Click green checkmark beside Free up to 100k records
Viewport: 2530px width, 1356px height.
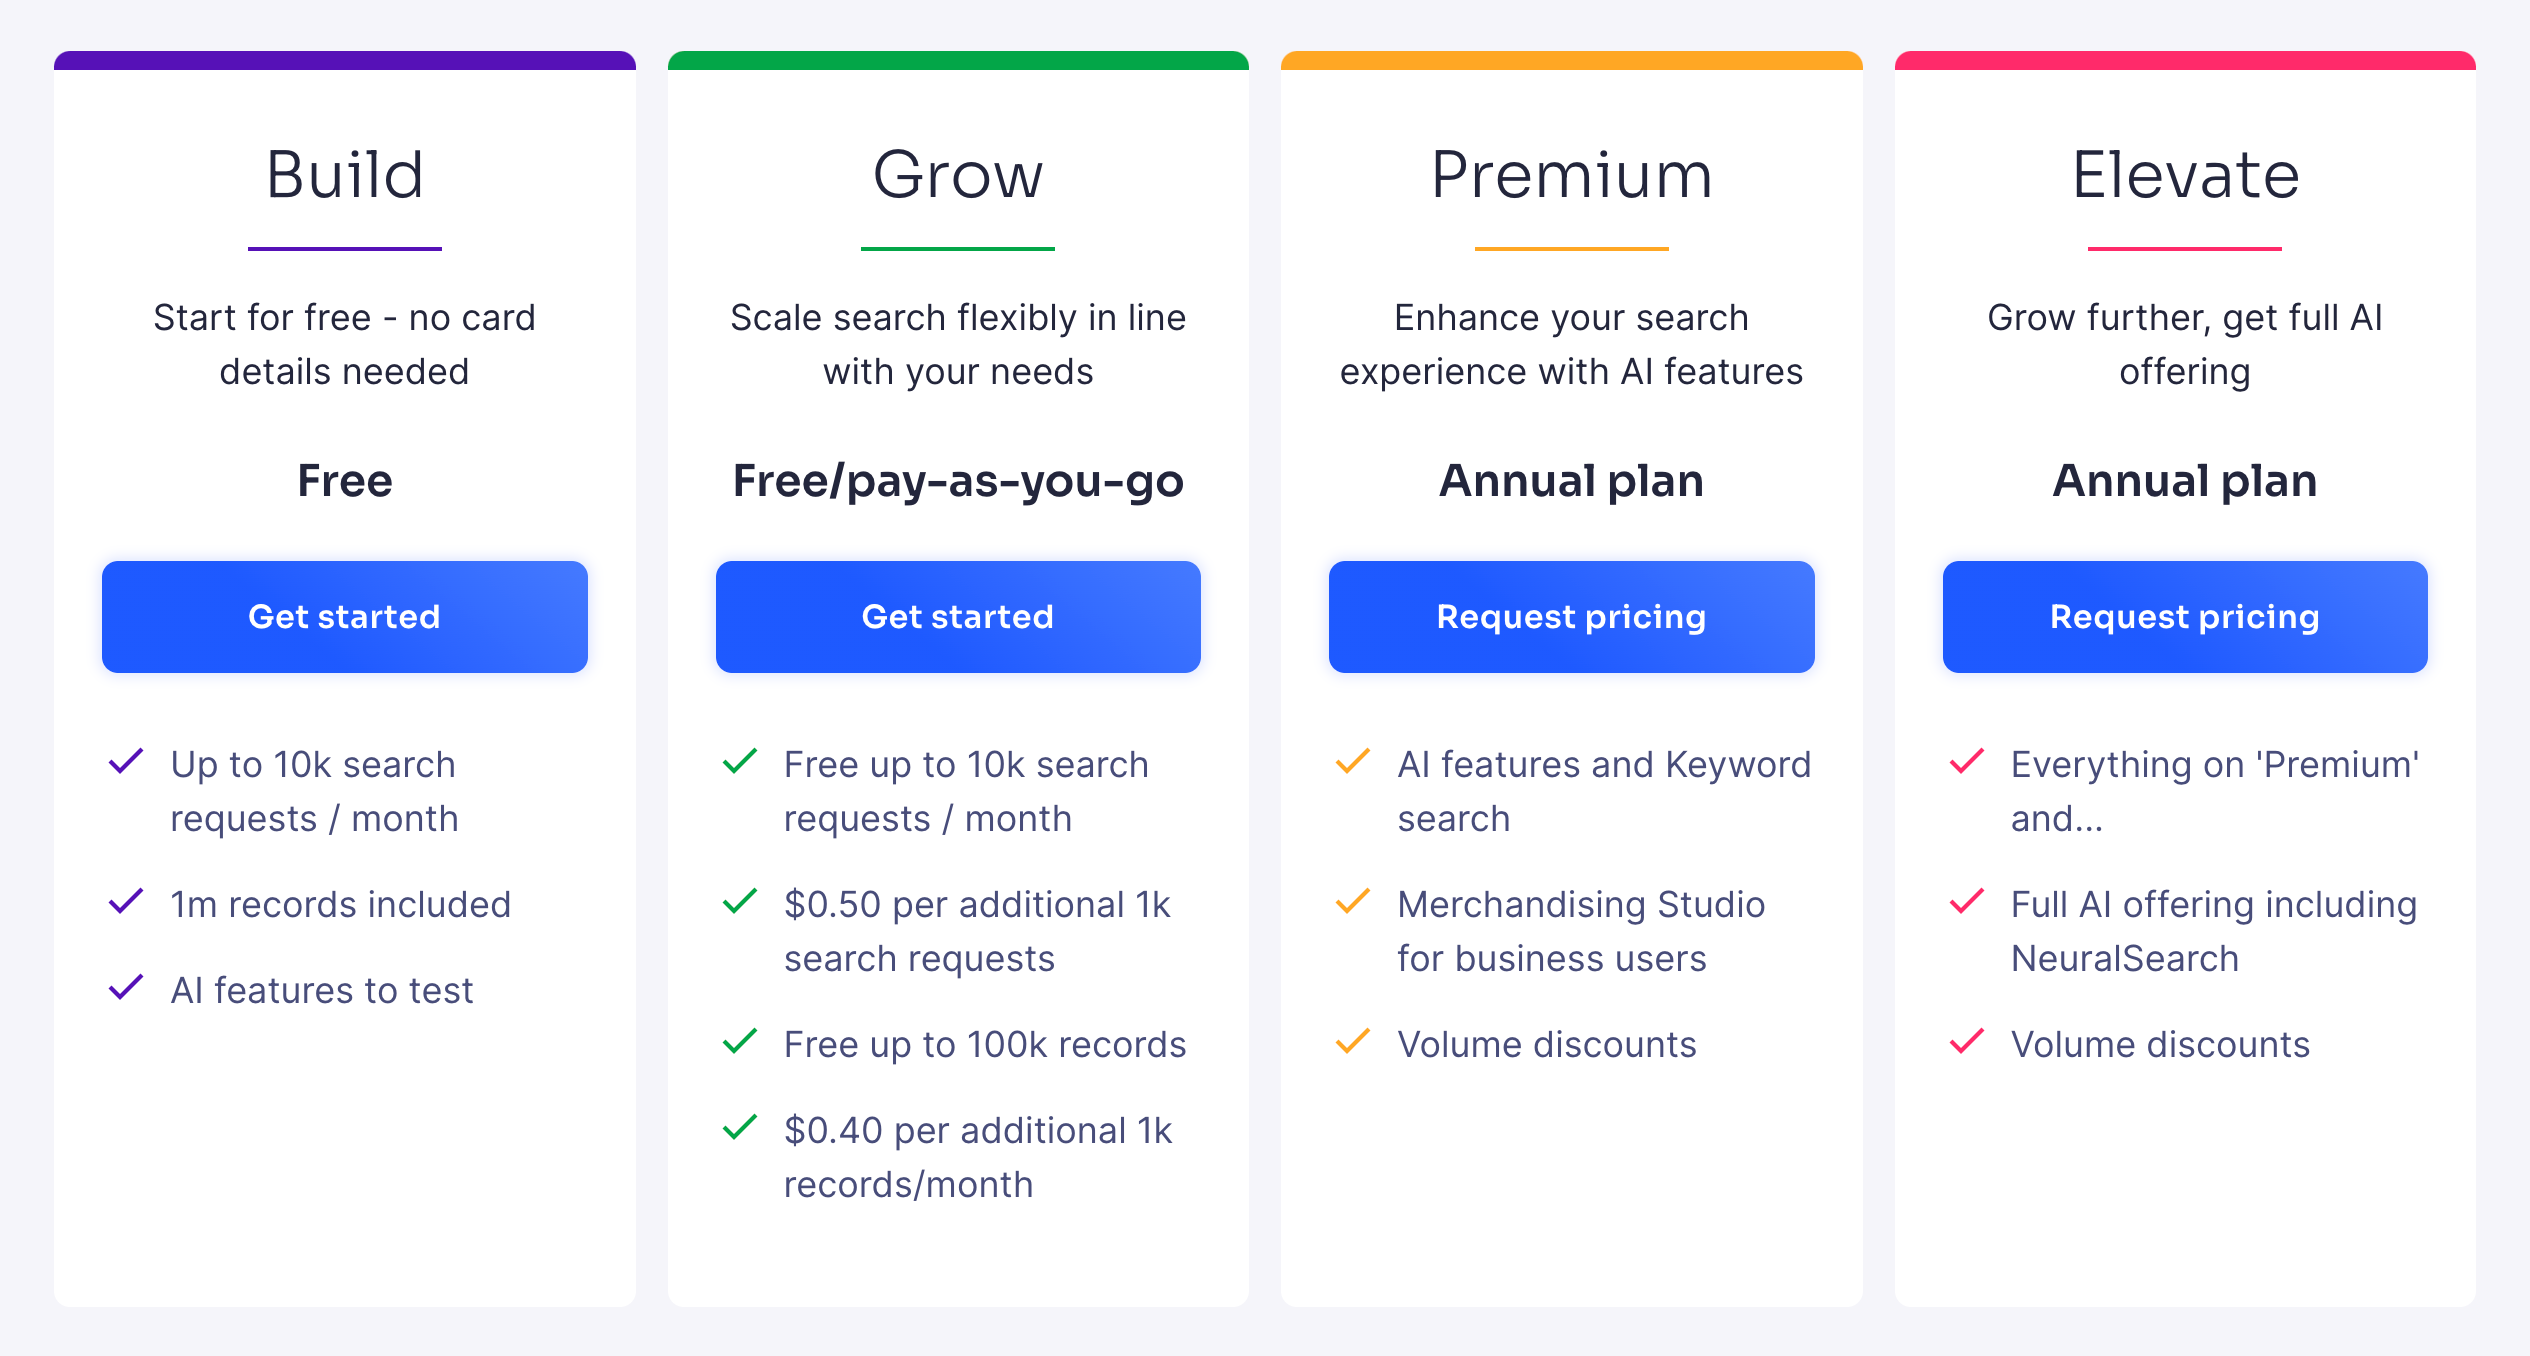point(739,1042)
